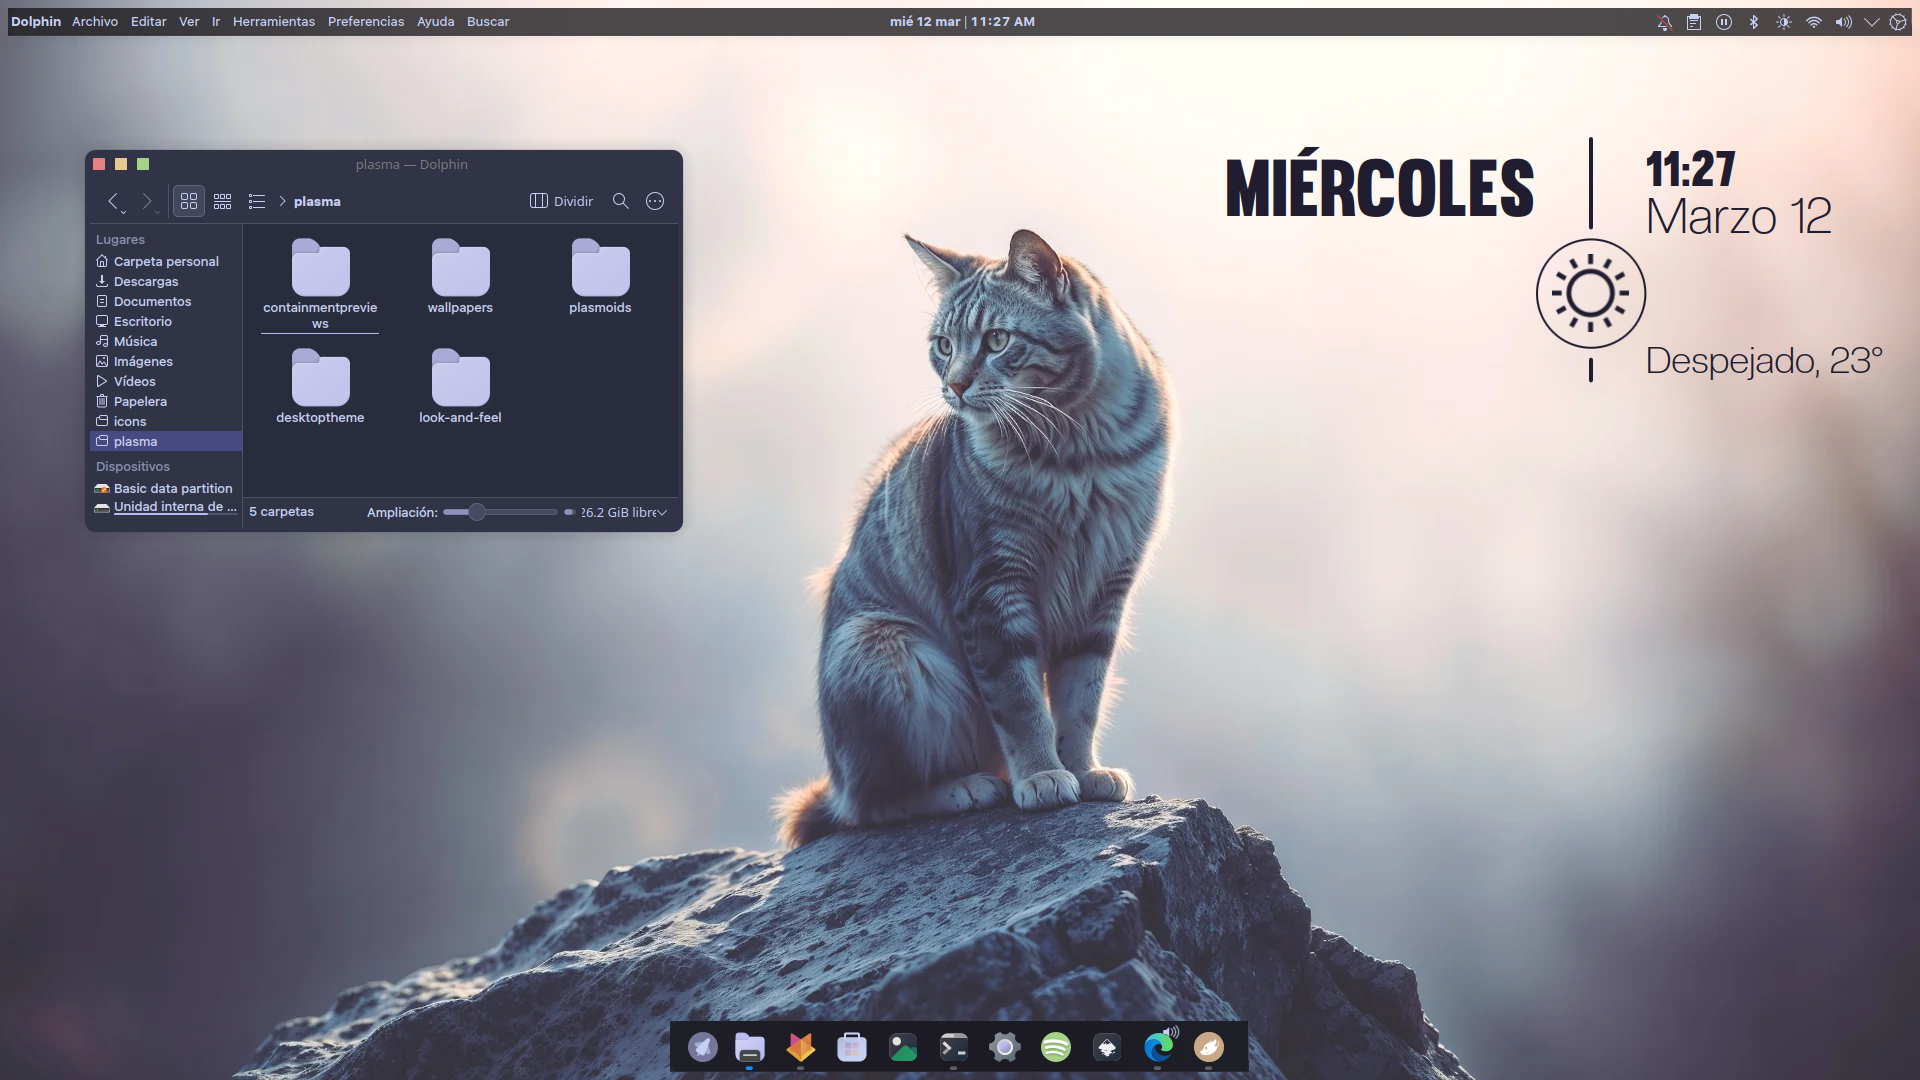Viewport: 1920px width, 1080px height.
Task: Open the Archivo menu
Action: pos(95,21)
